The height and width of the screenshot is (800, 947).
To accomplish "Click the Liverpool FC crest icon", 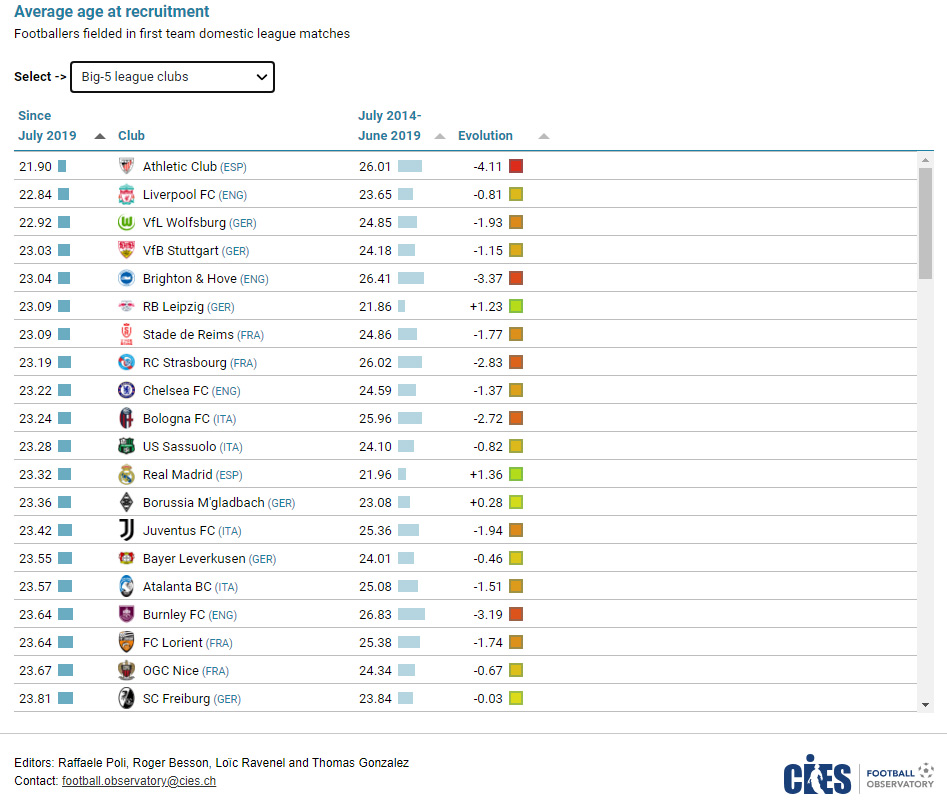I will click(x=126, y=195).
